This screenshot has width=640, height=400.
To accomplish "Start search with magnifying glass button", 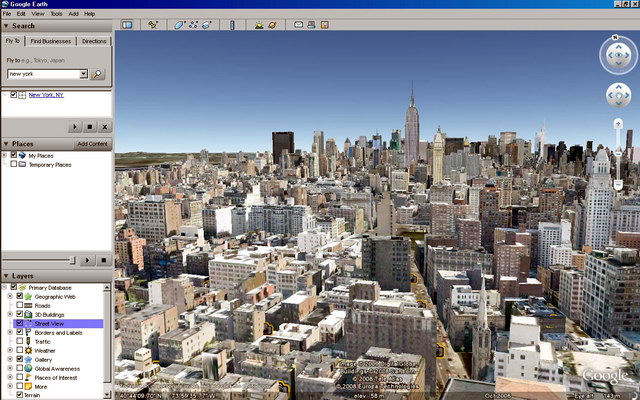I will click(x=97, y=74).
